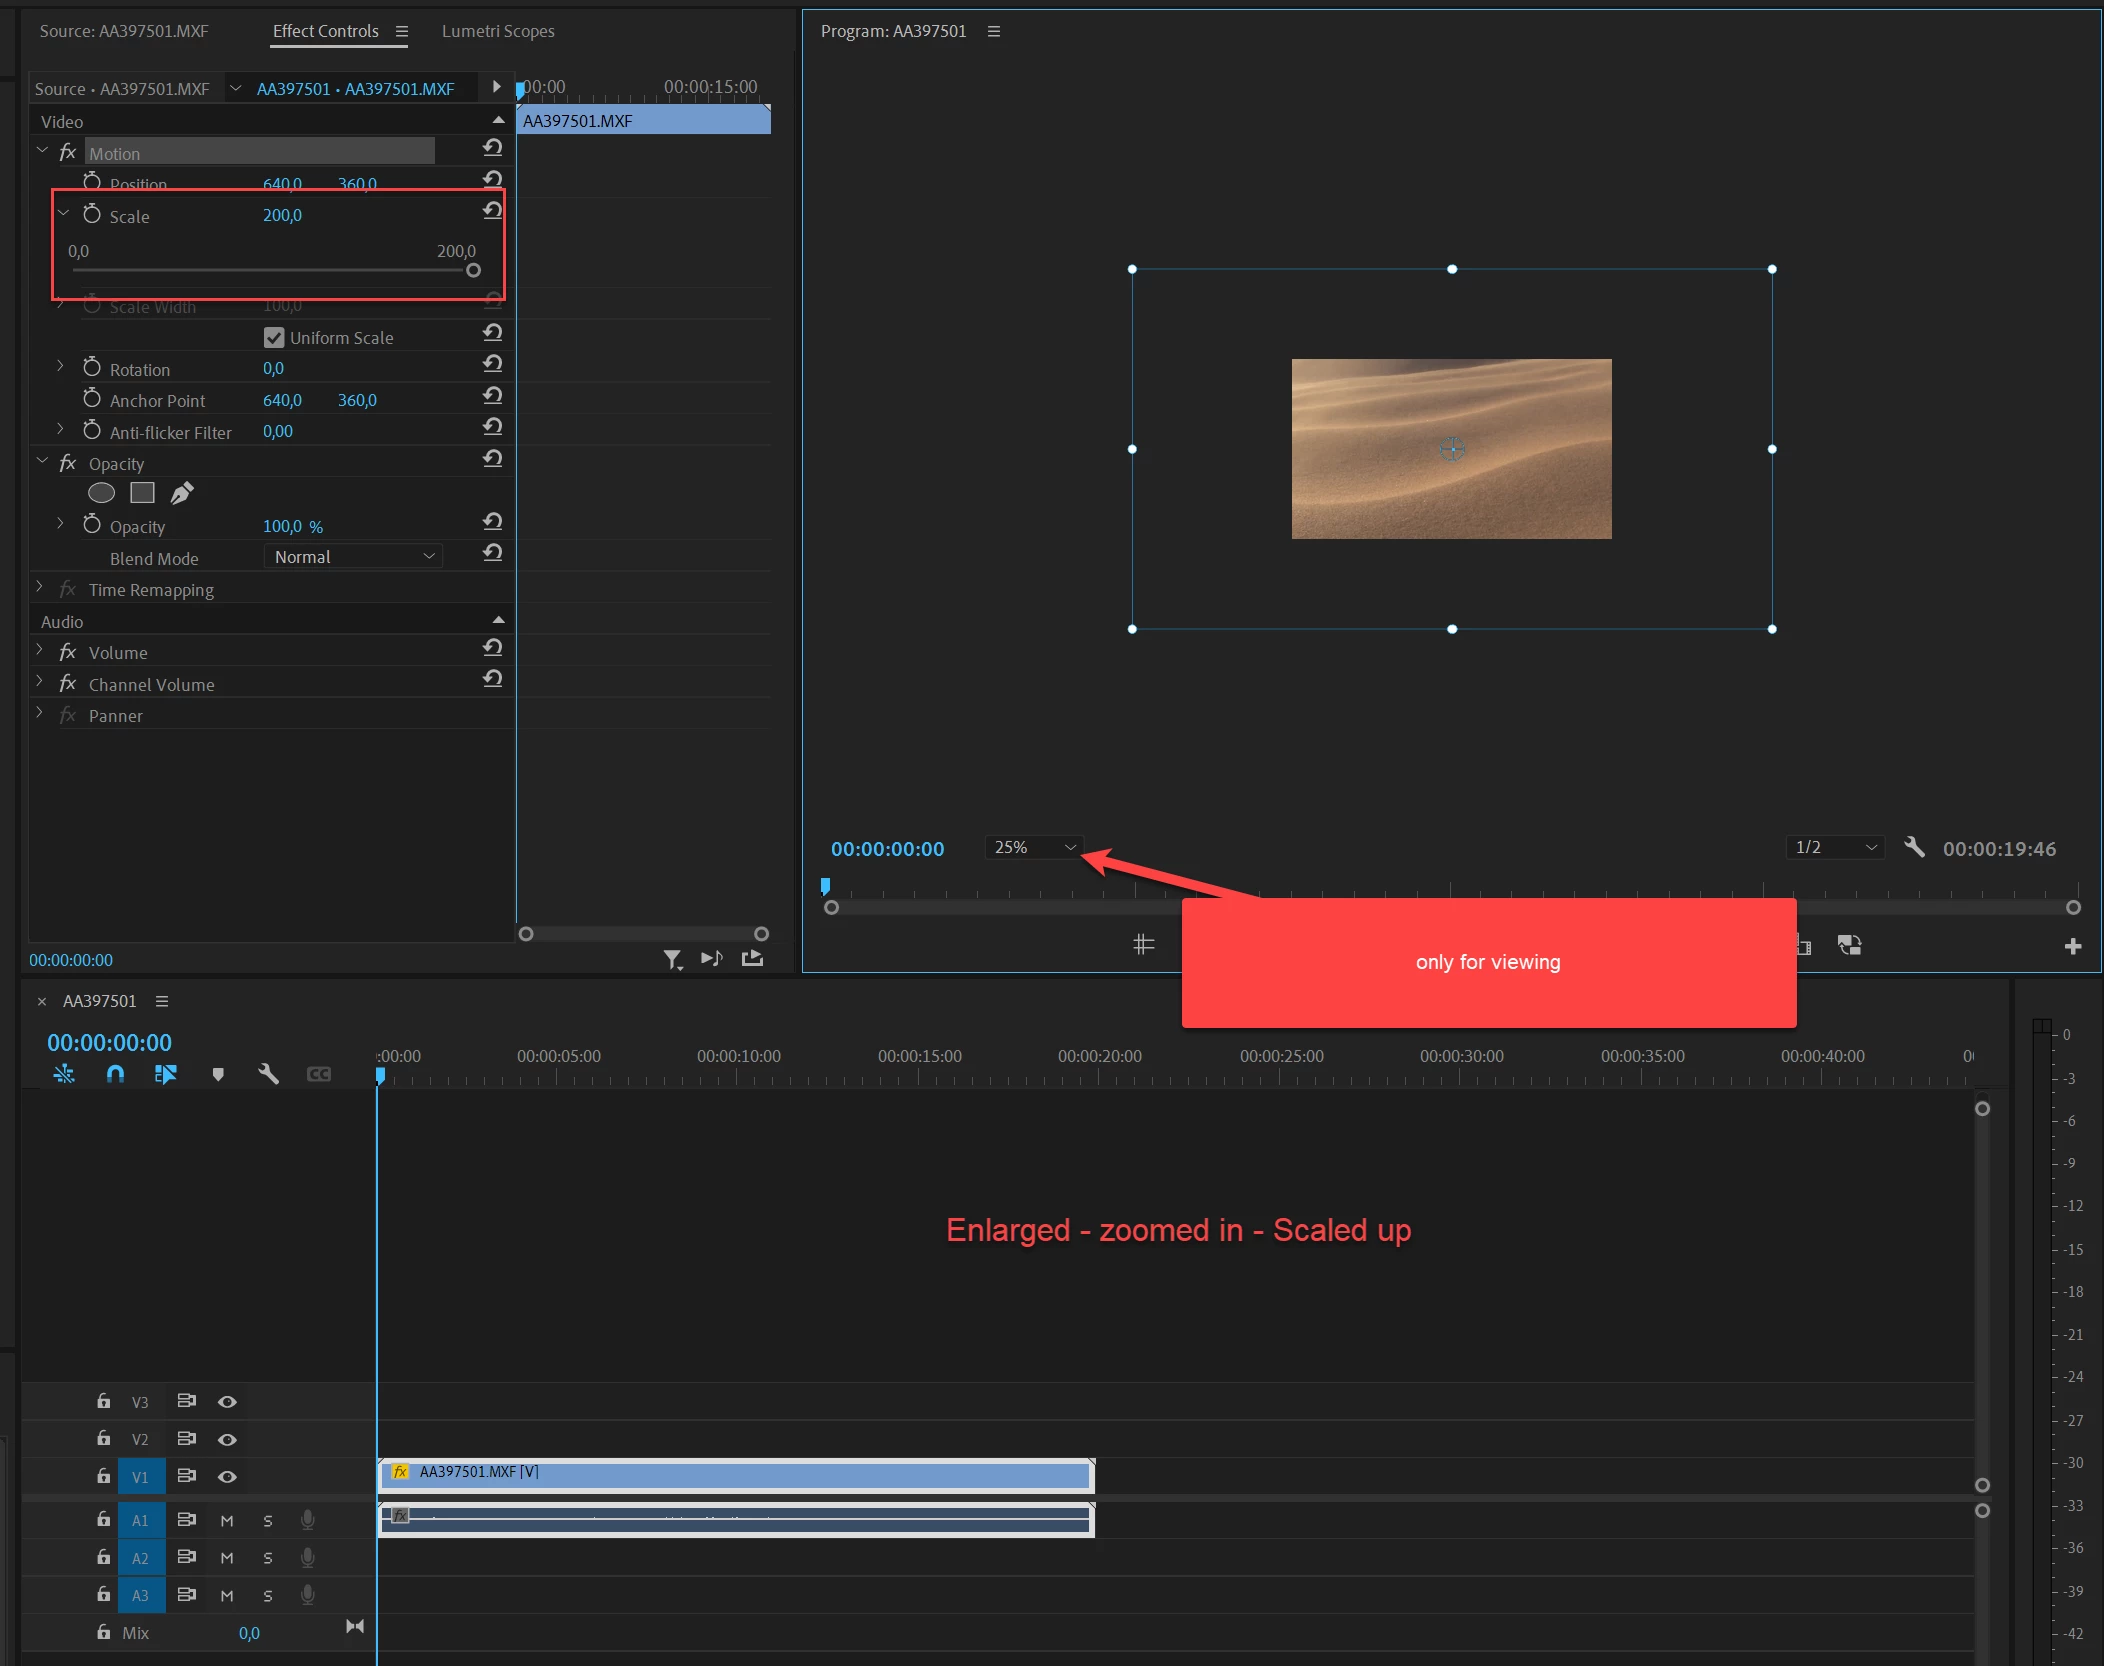The width and height of the screenshot is (2104, 1666).
Task: Select the Opacity pen mask tool
Action: 182,493
